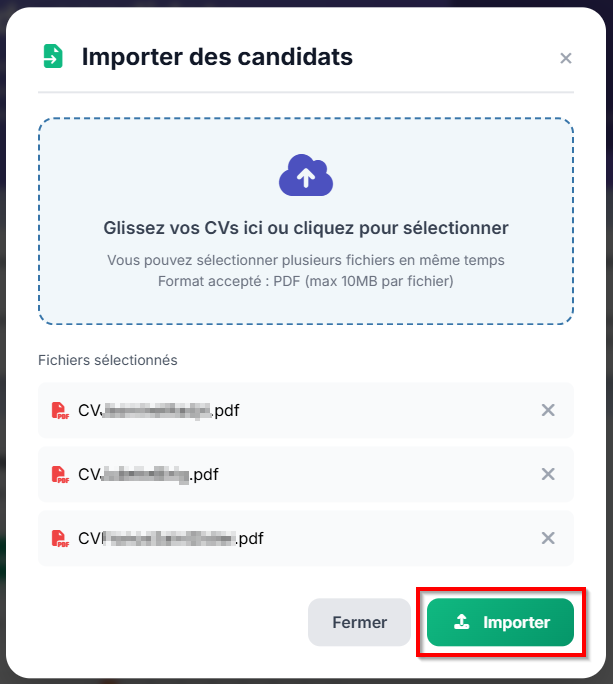Screen dimensions: 613x684
Task: Remove the second selected CV file
Action: (x=548, y=474)
